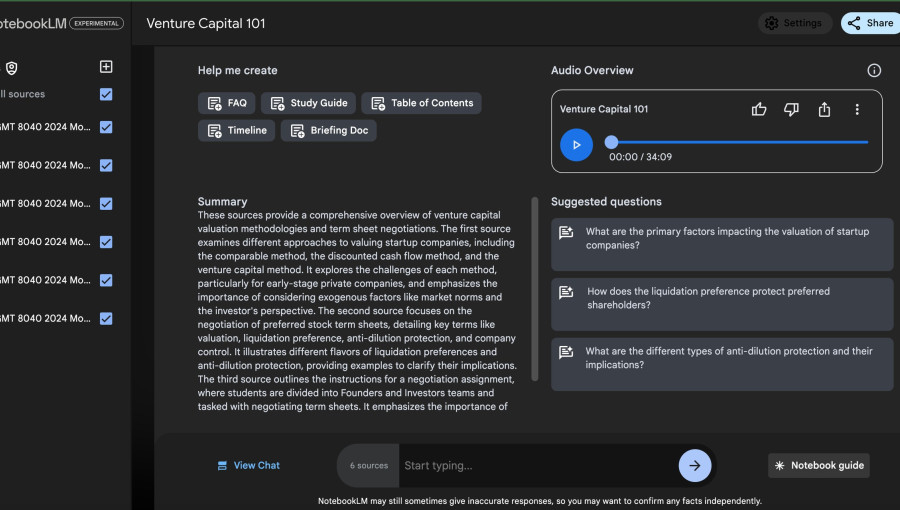The width and height of the screenshot is (900, 510).
Task: Toggle the second source checkbox
Action: [106, 165]
